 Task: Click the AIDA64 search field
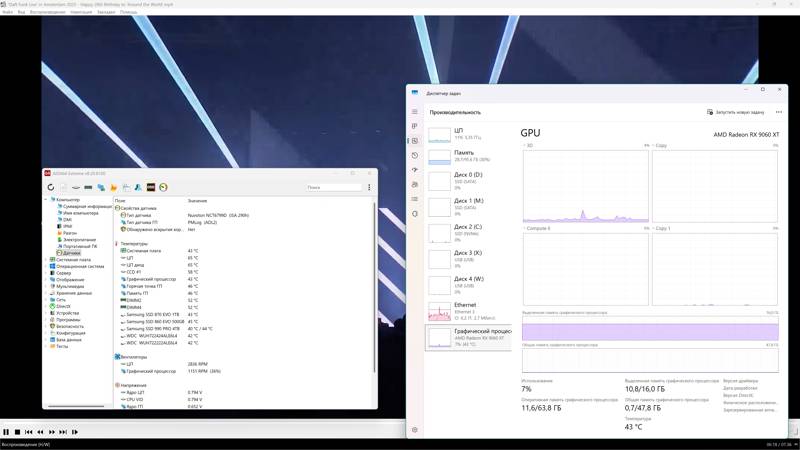(x=334, y=187)
